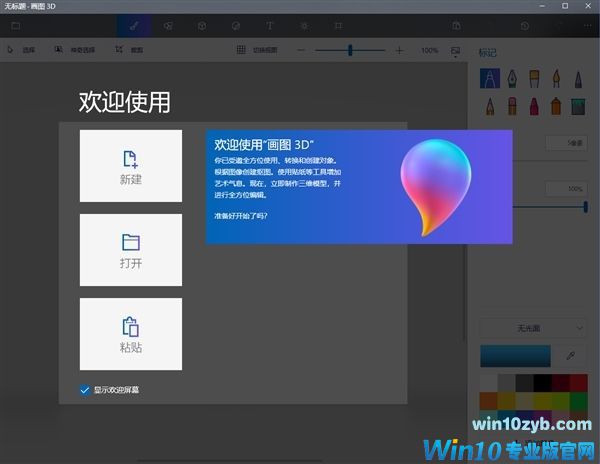The width and height of the screenshot is (600, 464).
Task: Pick the black color swatch
Action: point(541,382)
